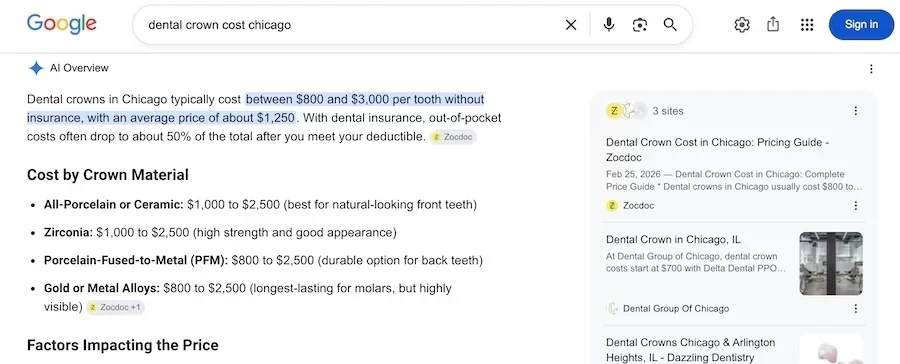Open AI Overview three-dot options menu
This screenshot has height=364, width=900.
pos(871,69)
